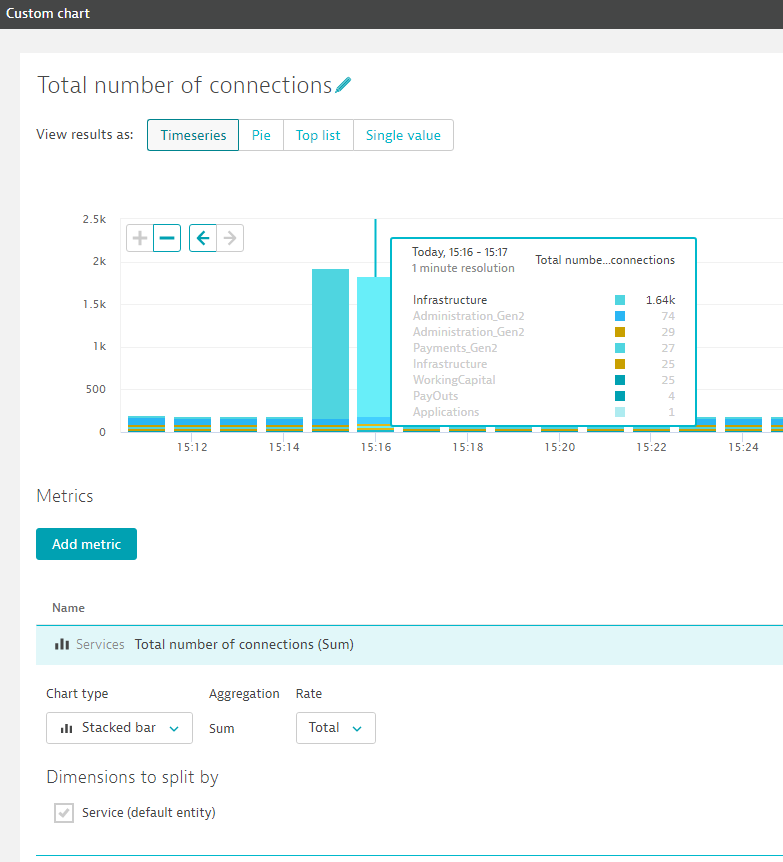Shift chart timeframe forward with right arrow
Image resolution: width=783 pixels, height=862 pixels.
[230, 238]
